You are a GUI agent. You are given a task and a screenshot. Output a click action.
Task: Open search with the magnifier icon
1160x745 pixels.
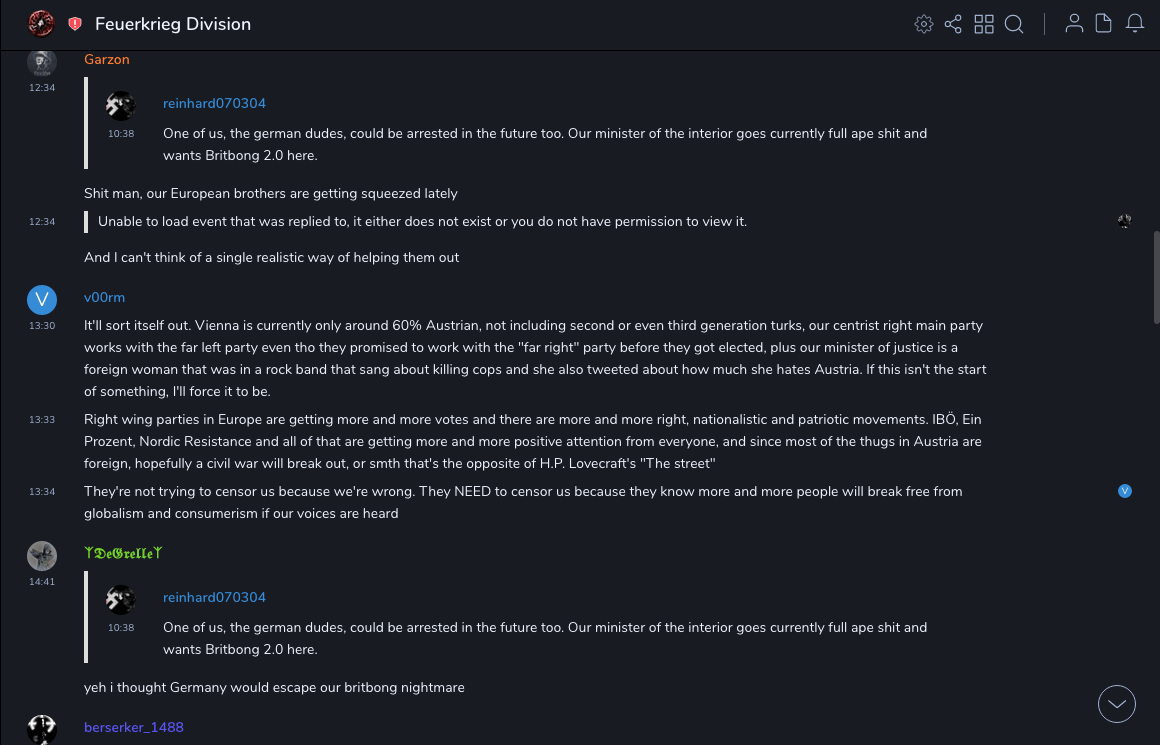tap(1014, 24)
